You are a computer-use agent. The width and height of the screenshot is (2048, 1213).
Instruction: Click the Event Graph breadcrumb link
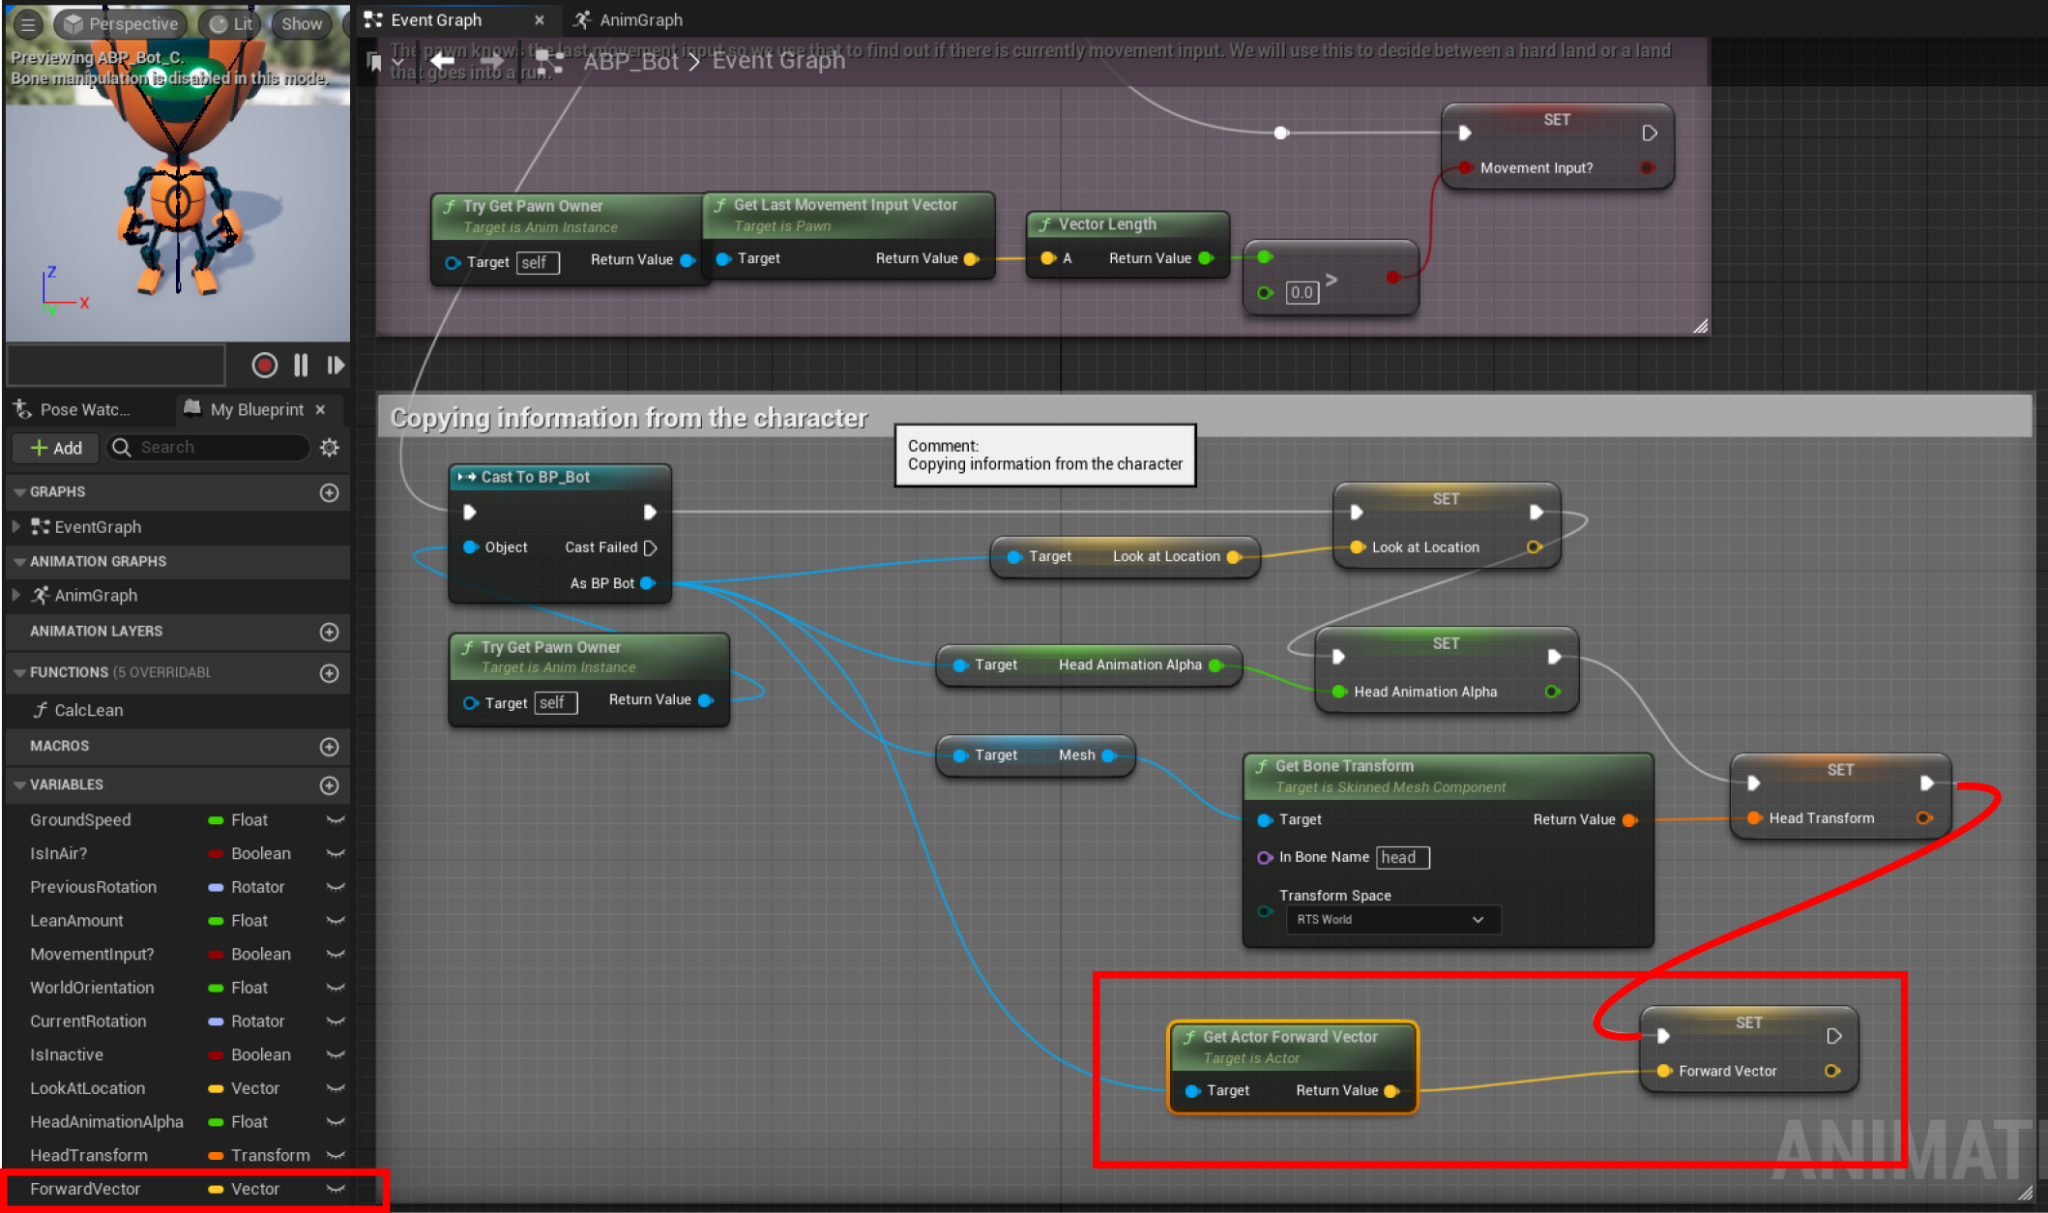(x=778, y=61)
